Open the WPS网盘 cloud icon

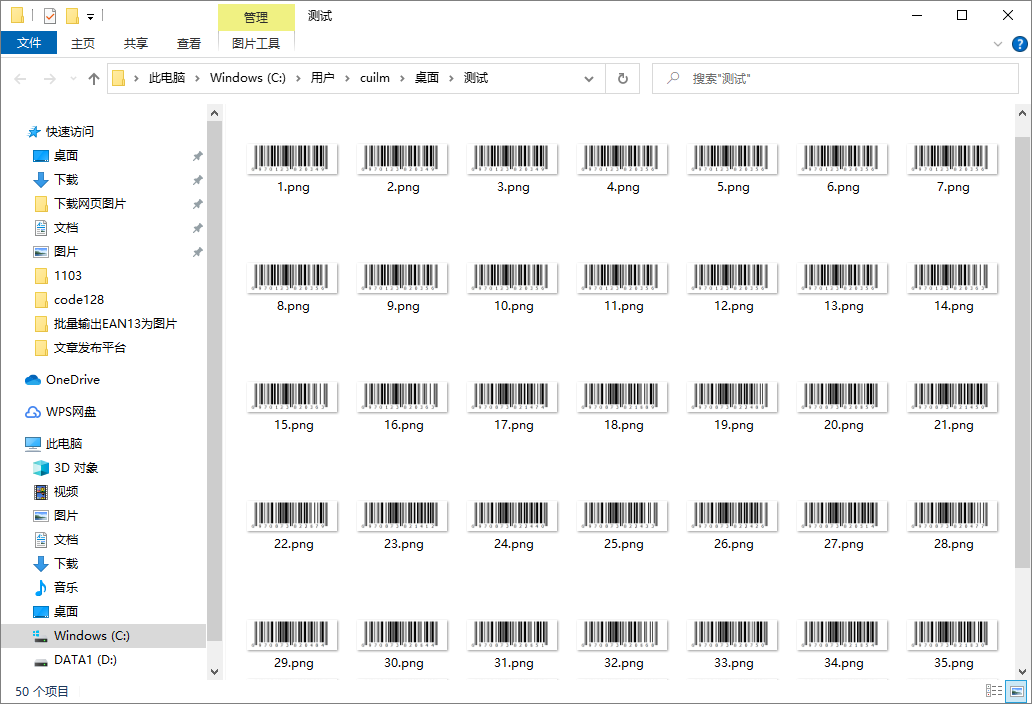coord(33,412)
